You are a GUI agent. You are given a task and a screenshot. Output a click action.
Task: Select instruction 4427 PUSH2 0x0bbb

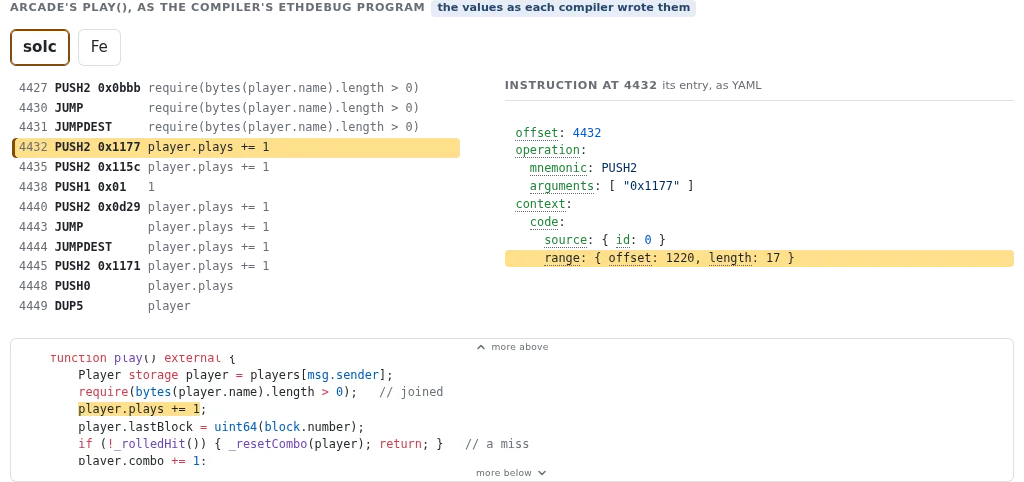[x=236, y=88]
